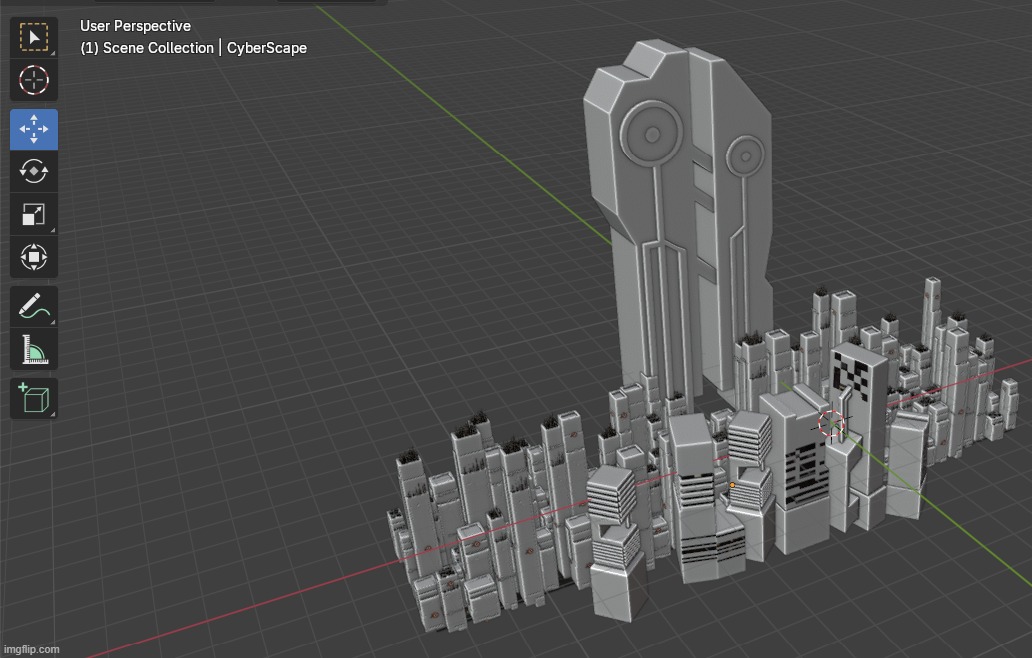Click the Scene Collection text in the viewport
The width and height of the screenshot is (1032, 658).
tap(158, 48)
